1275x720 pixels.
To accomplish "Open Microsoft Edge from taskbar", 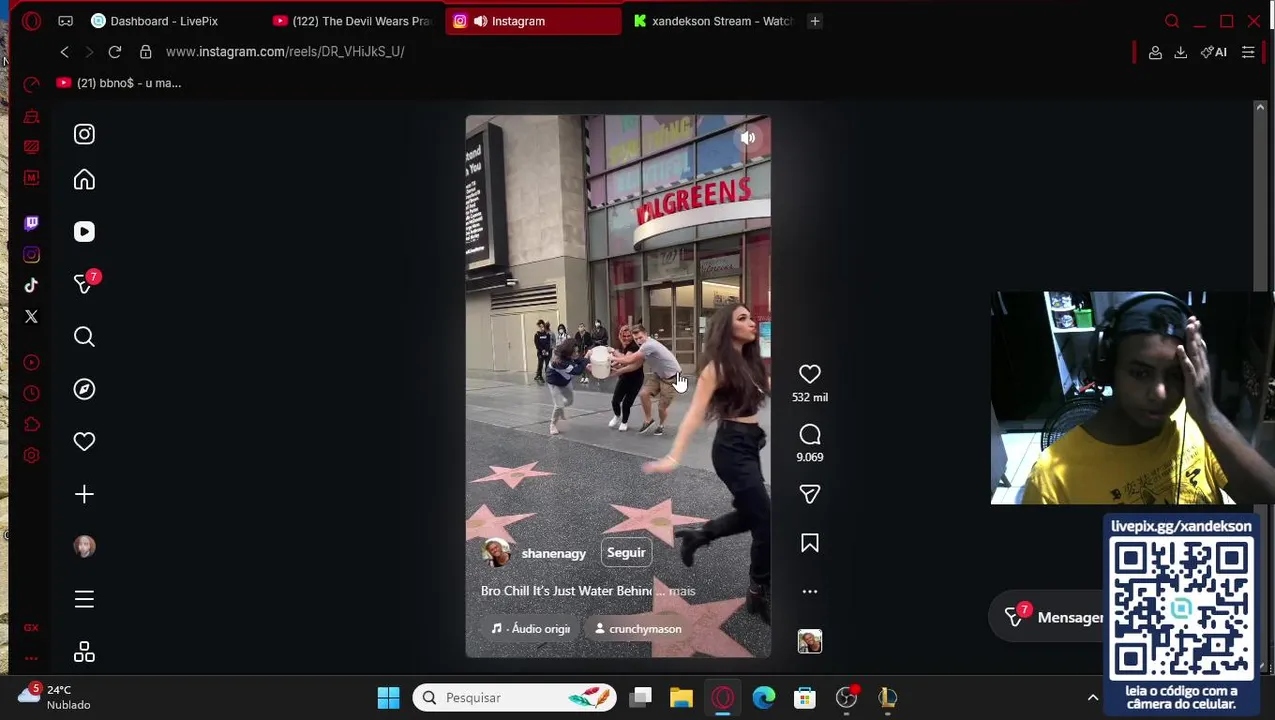I will (763, 697).
